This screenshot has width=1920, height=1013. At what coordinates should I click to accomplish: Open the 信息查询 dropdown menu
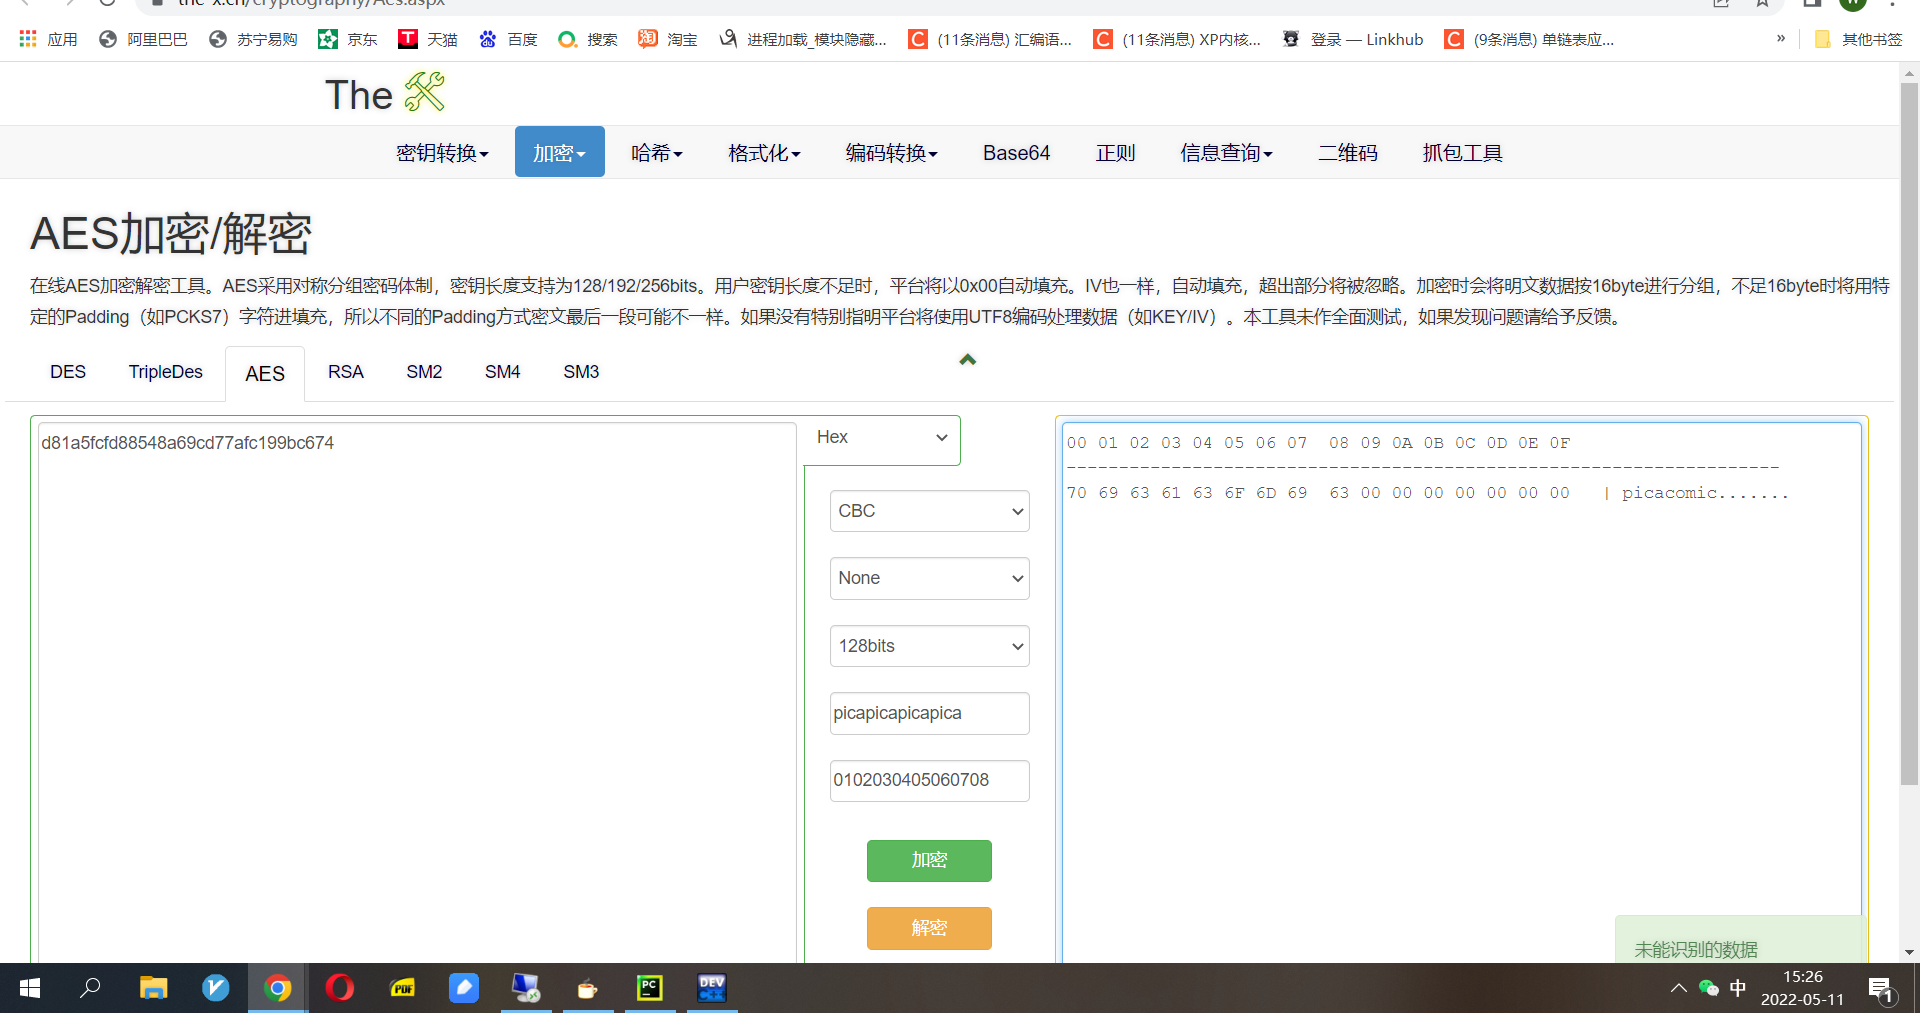point(1226,152)
